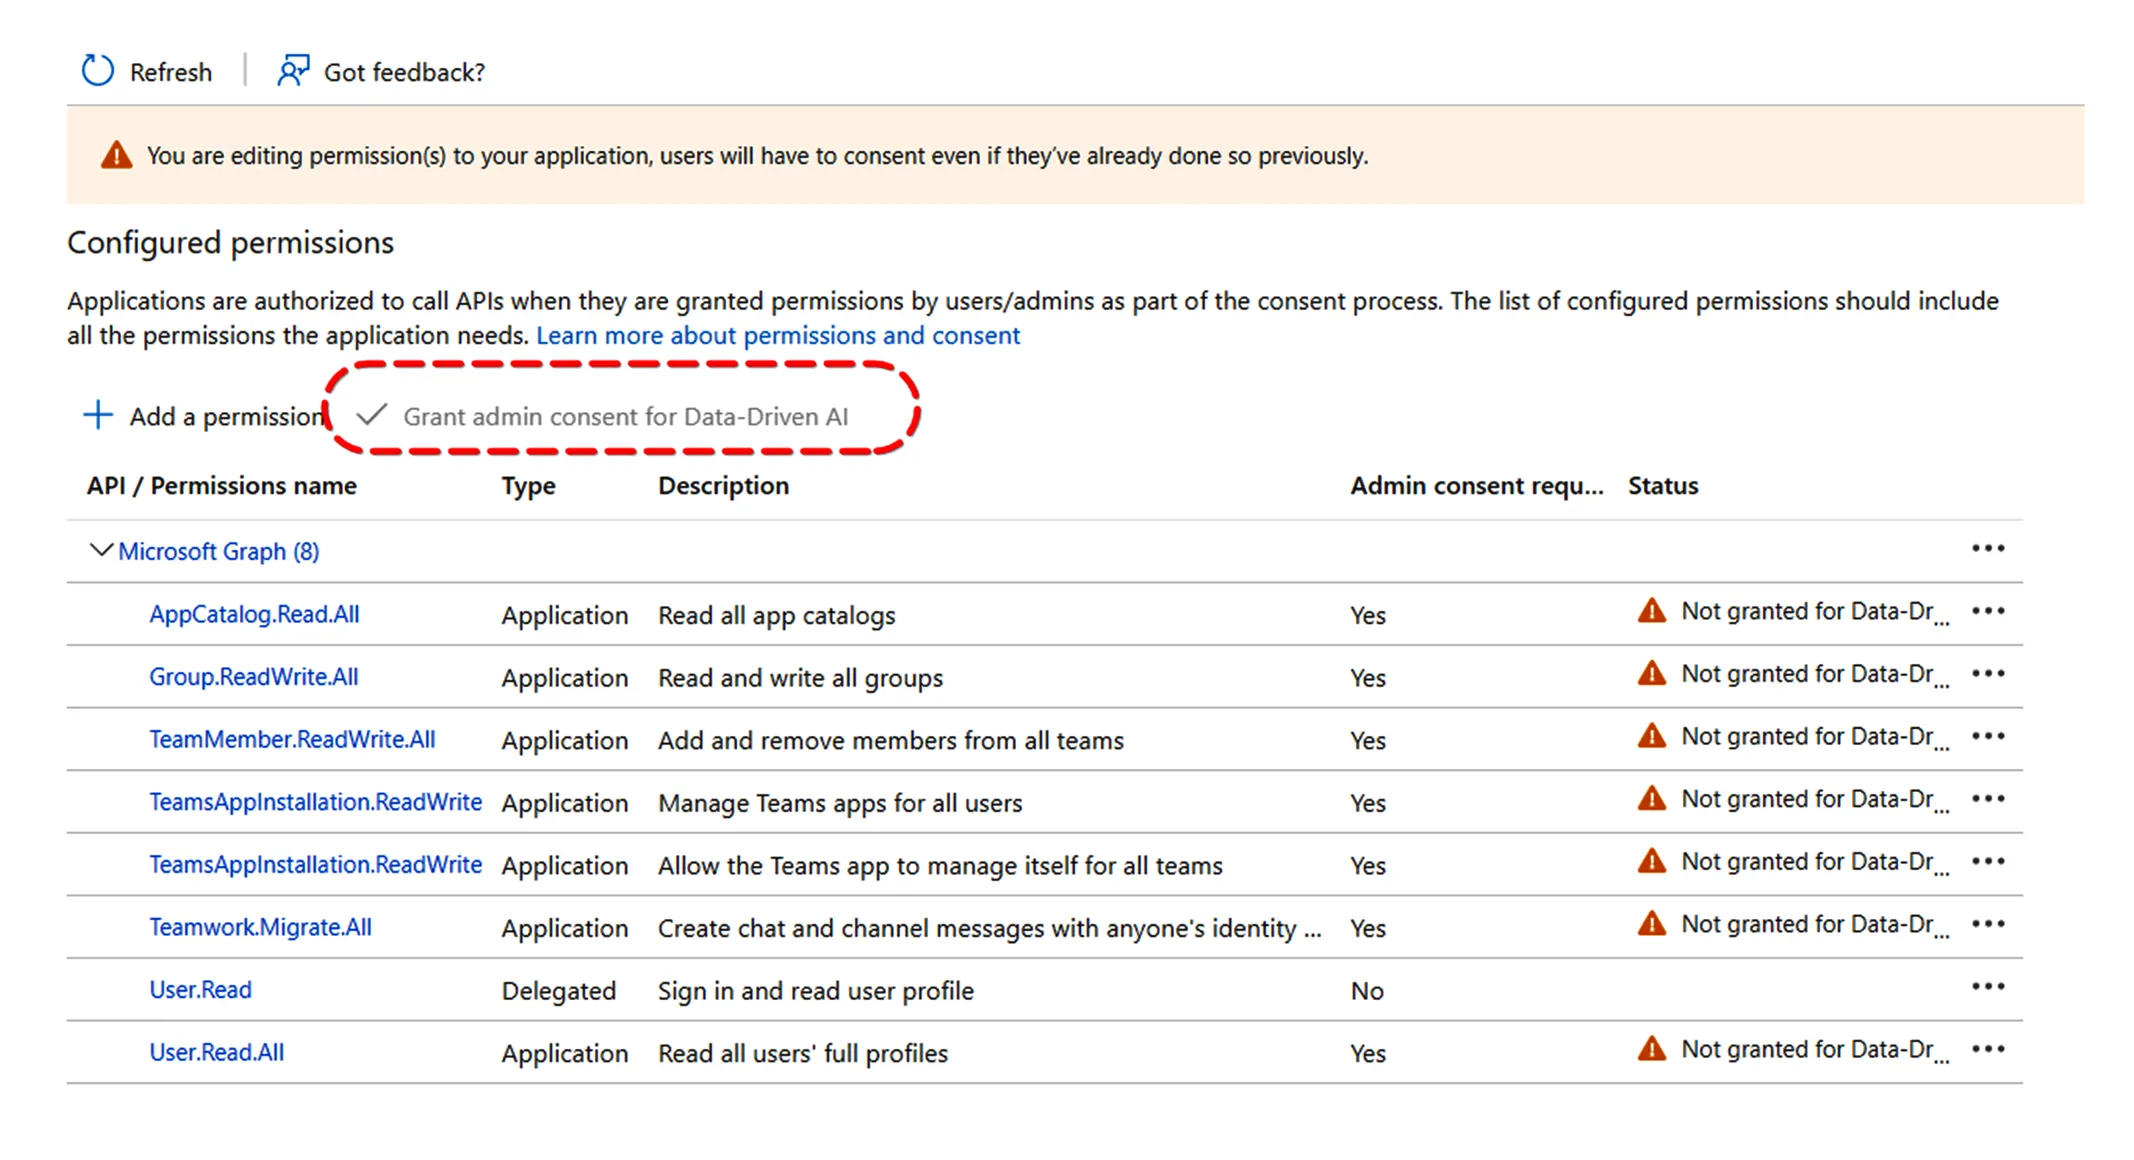Open ellipsis menu for Microsoft Graph group
2134x1160 pixels.
pos(1988,549)
